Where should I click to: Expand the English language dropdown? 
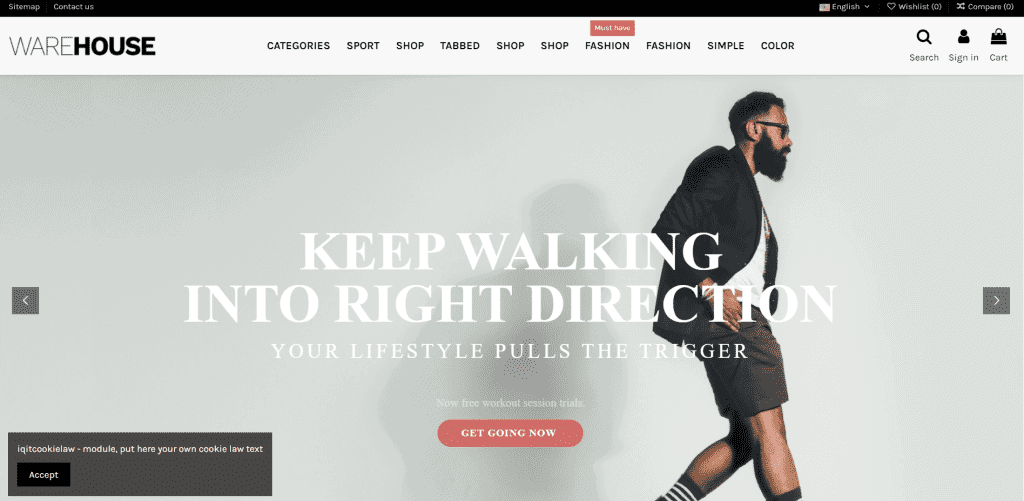point(844,7)
